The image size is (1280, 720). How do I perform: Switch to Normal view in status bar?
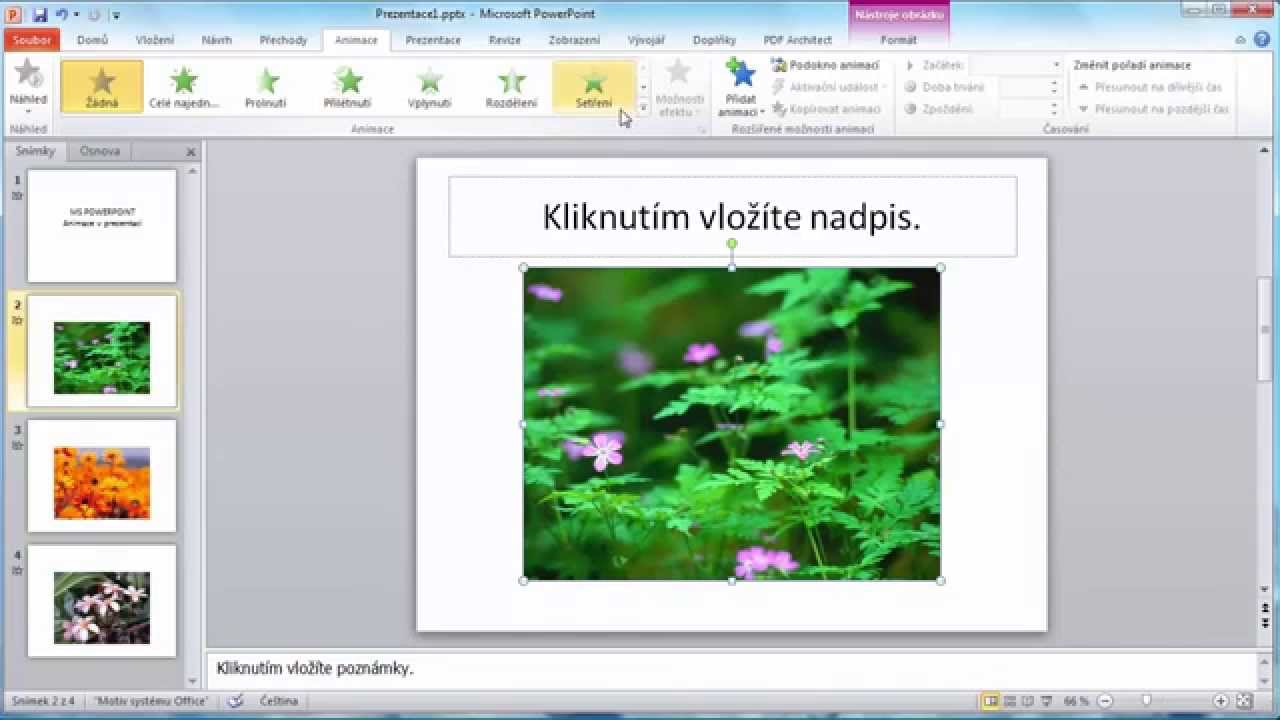pyautogui.click(x=990, y=701)
